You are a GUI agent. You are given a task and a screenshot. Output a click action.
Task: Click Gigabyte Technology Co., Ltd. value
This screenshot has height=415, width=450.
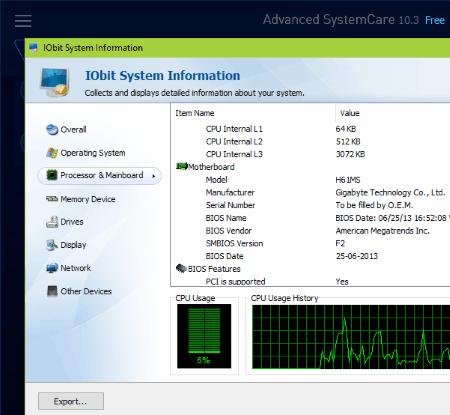pos(390,193)
